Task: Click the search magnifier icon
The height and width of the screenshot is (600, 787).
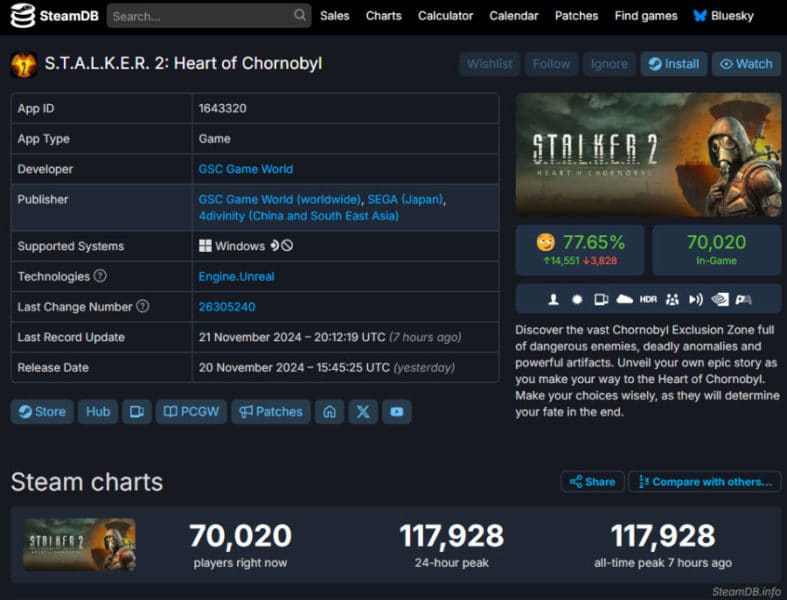Action: 300,15
